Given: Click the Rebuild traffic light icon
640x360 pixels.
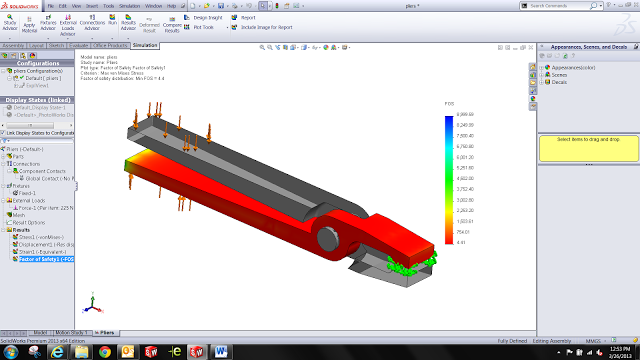Looking at the screenshot, I should coord(277,6).
